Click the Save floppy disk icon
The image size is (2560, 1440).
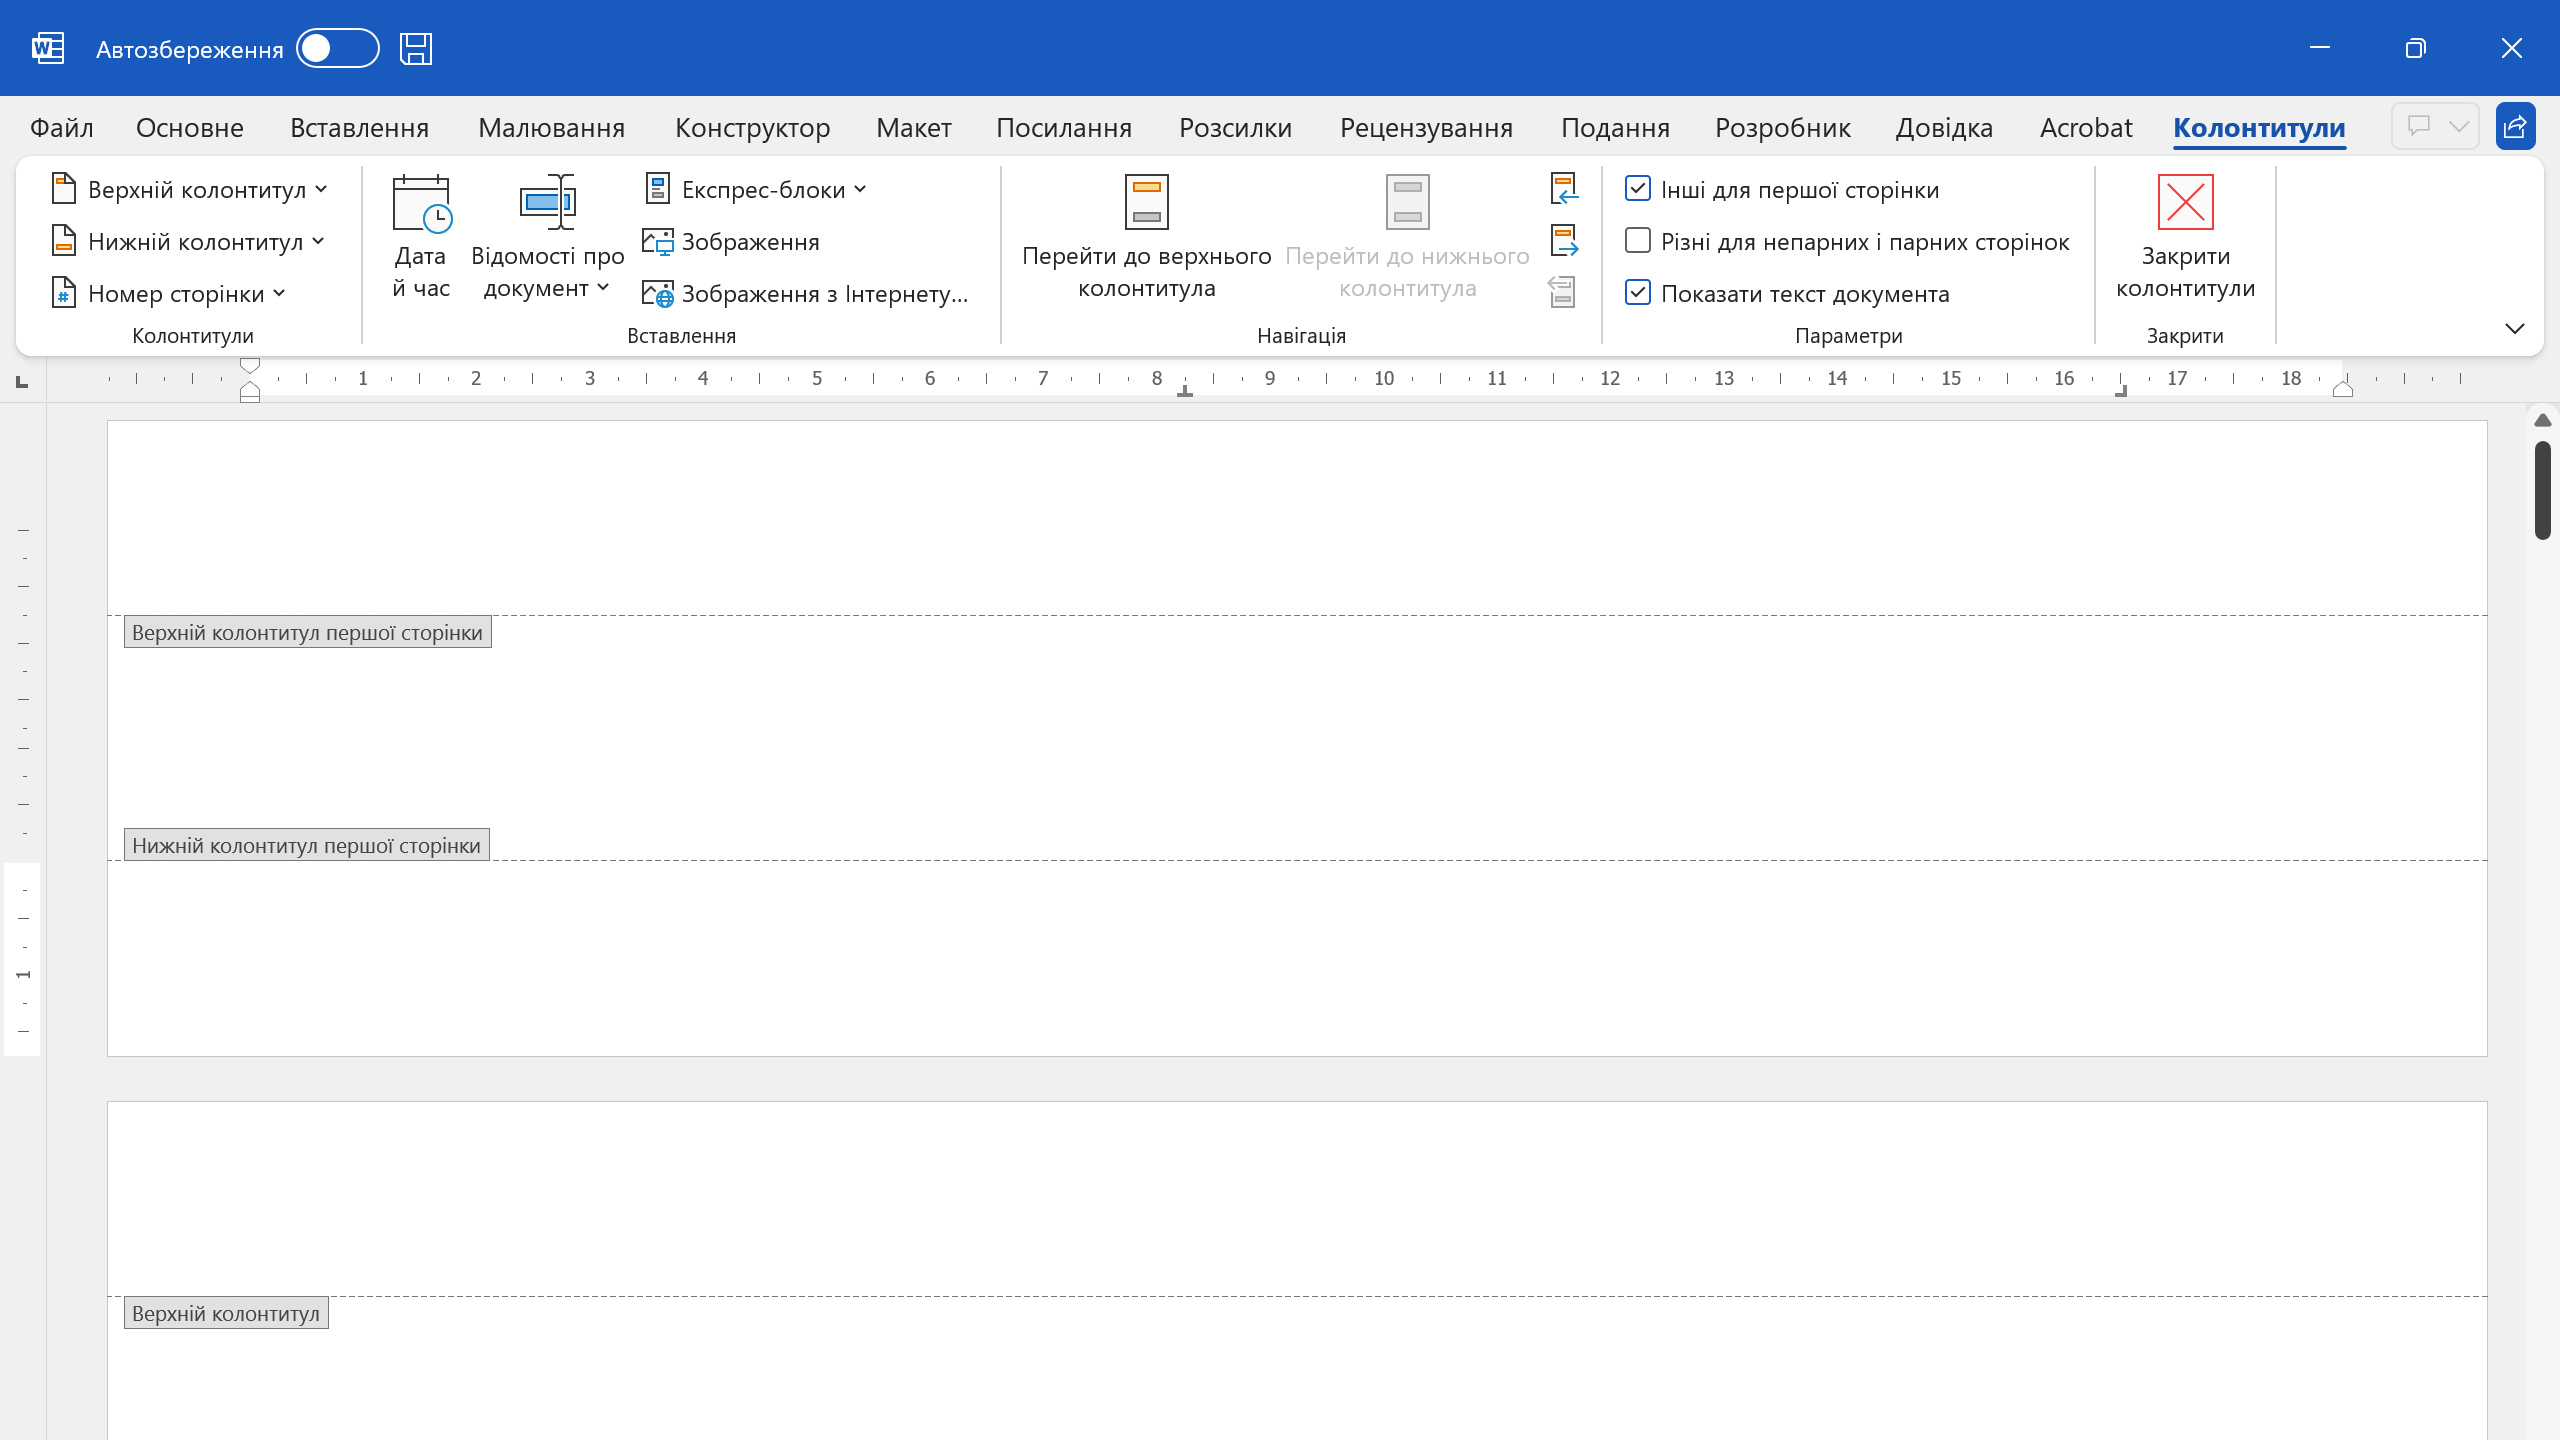tap(416, 48)
